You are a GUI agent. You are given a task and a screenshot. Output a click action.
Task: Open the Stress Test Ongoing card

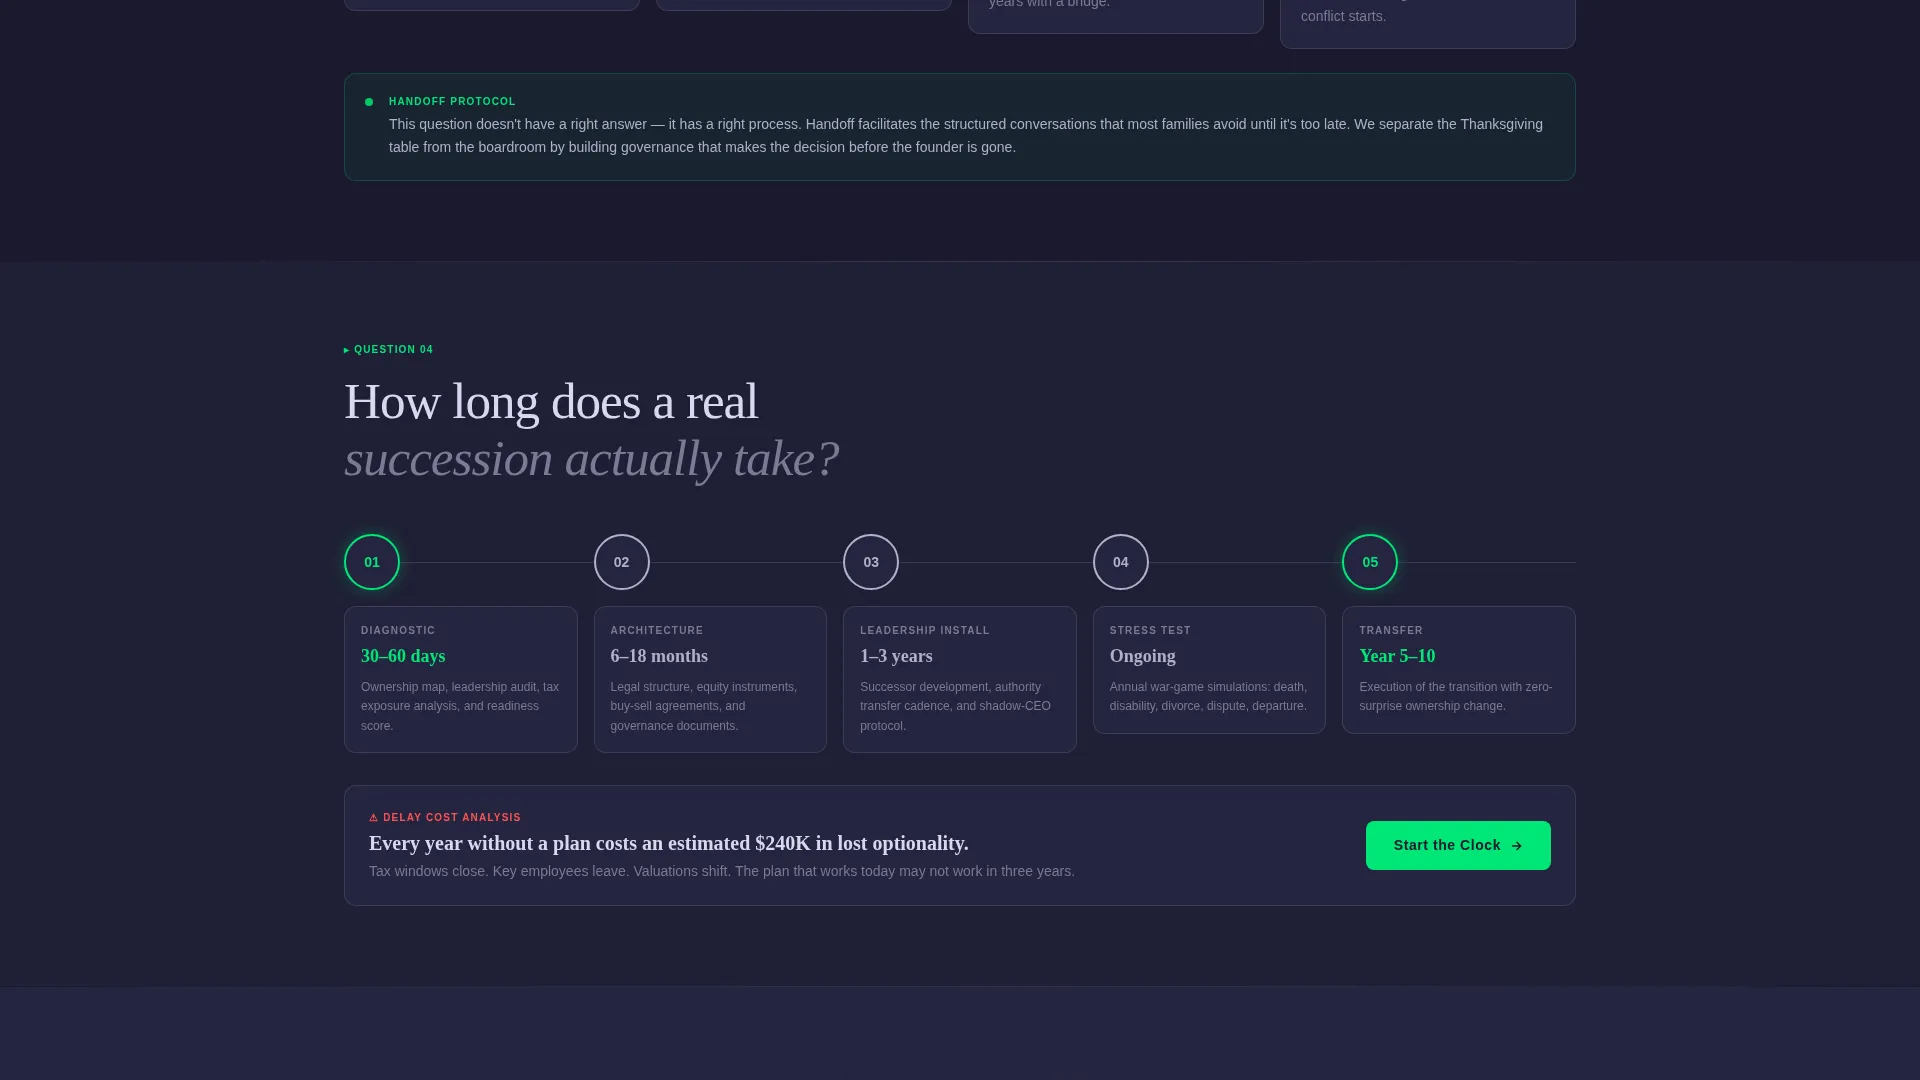(x=1209, y=670)
